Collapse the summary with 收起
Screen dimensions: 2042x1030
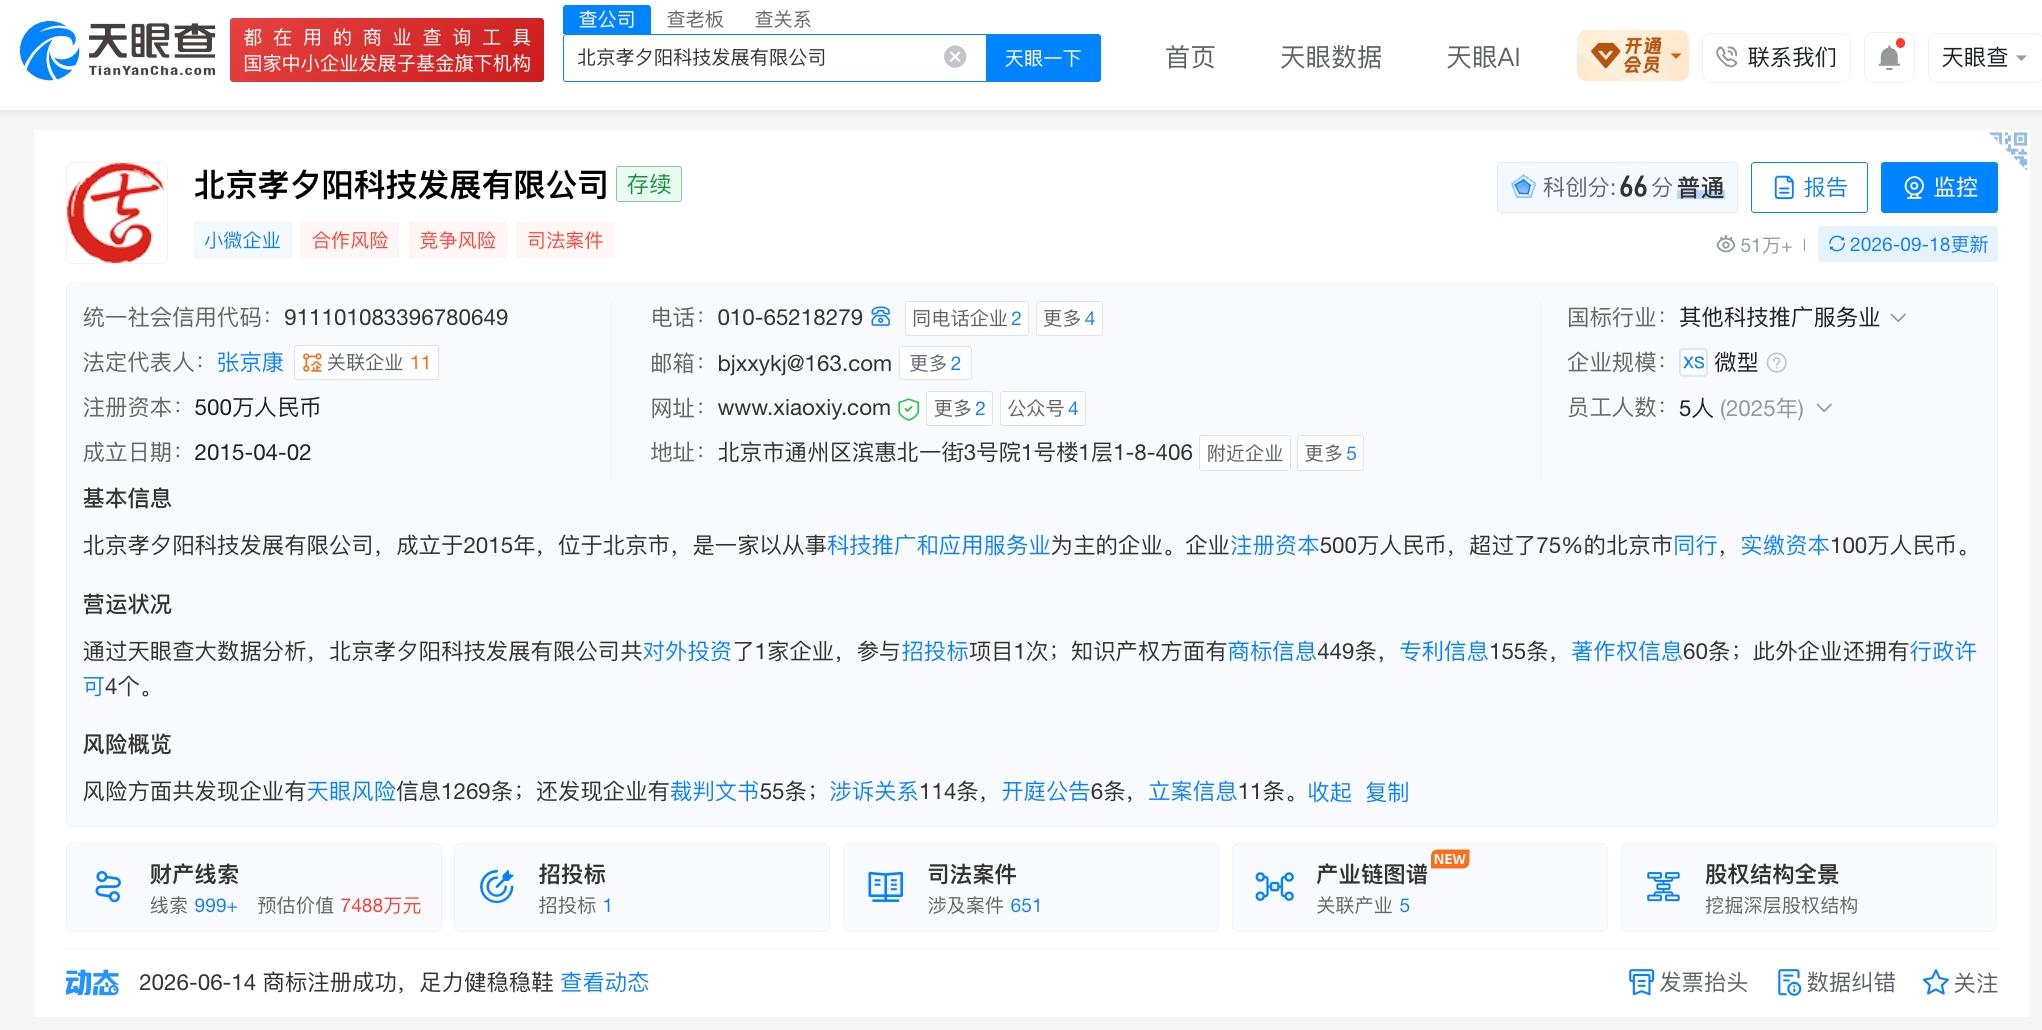coord(1329,792)
